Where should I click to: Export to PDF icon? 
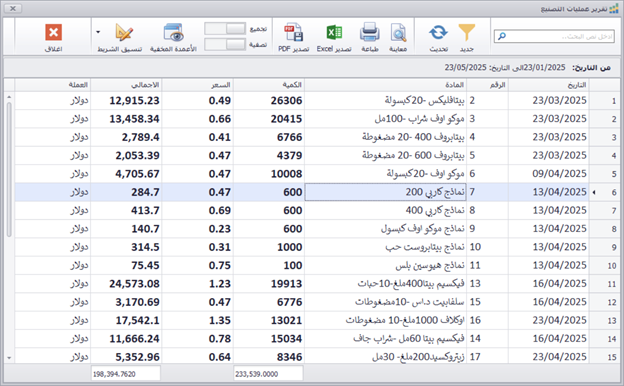(293, 33)
